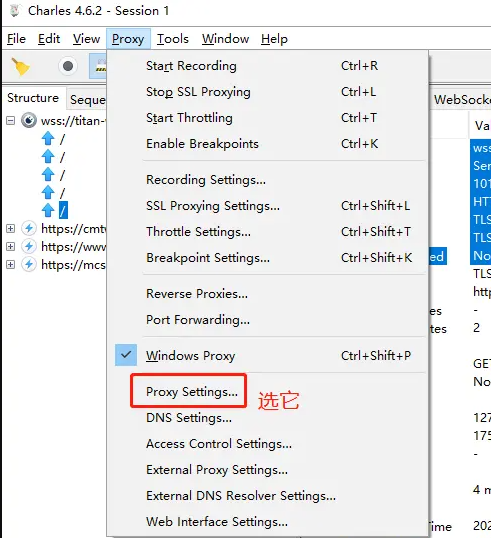Switch to the Sequence tab
This screenshot has height=538, width=491.
click(x=87, y=100)
